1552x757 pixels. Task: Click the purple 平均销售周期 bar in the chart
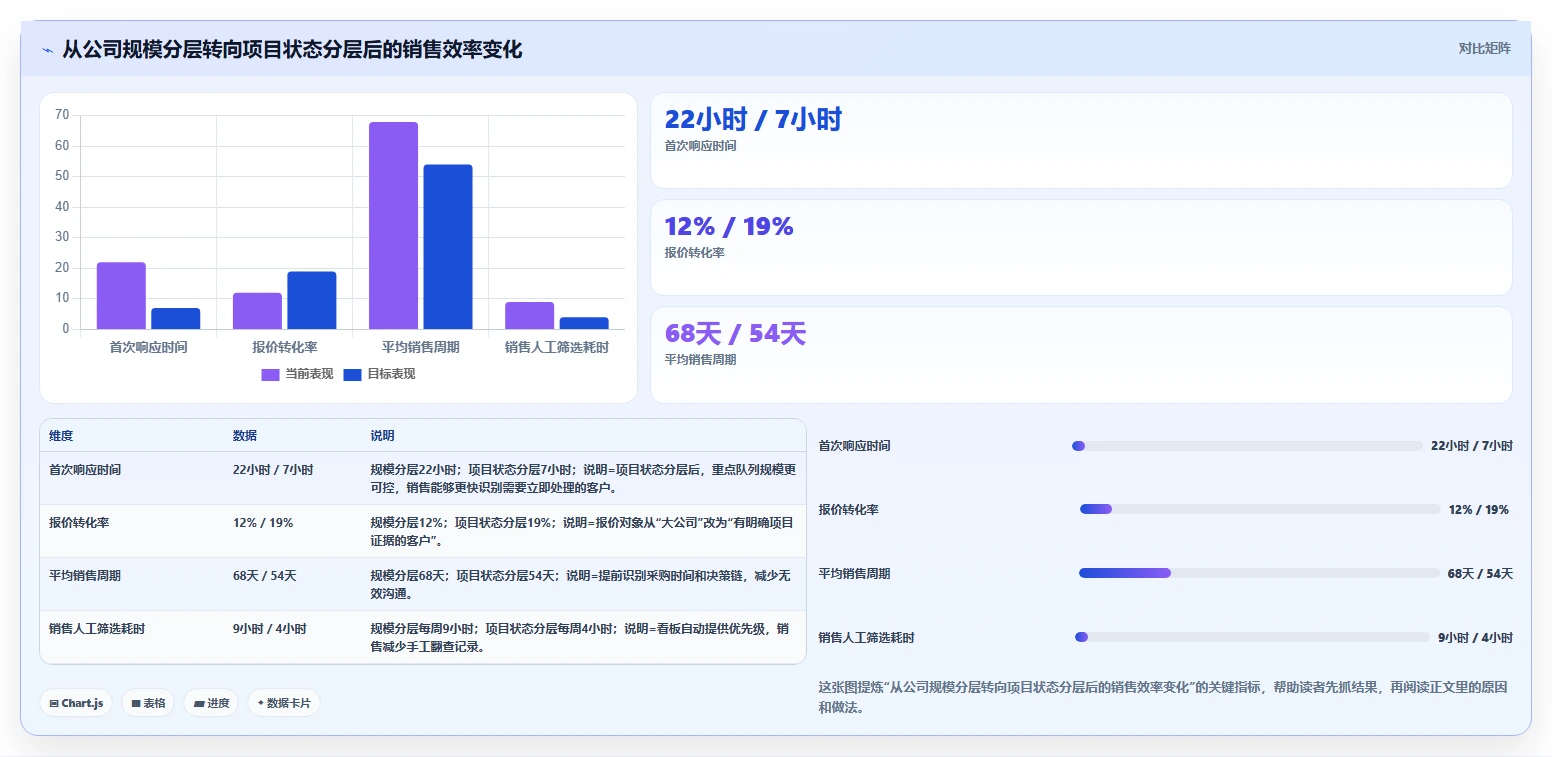393,225
